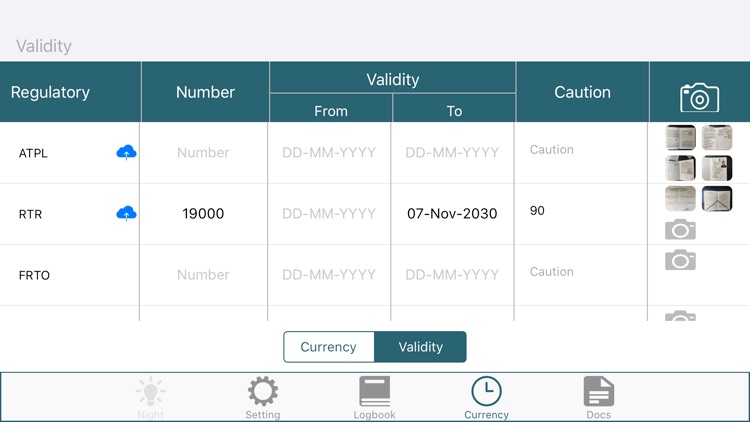Tap the gray camera icon below RTR thumbnails
Viewport: 750px width, 422px height.
pos(680,230)
